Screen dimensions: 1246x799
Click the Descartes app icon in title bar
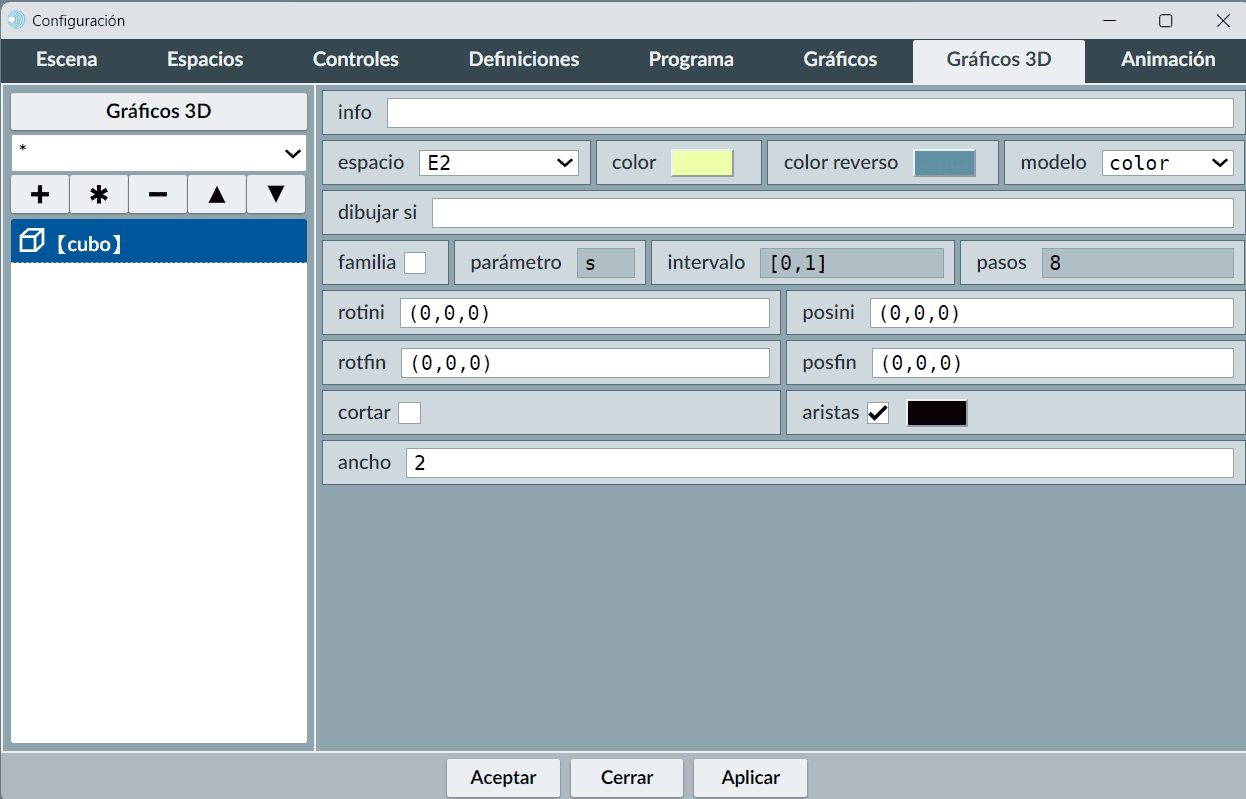(16, 20)
